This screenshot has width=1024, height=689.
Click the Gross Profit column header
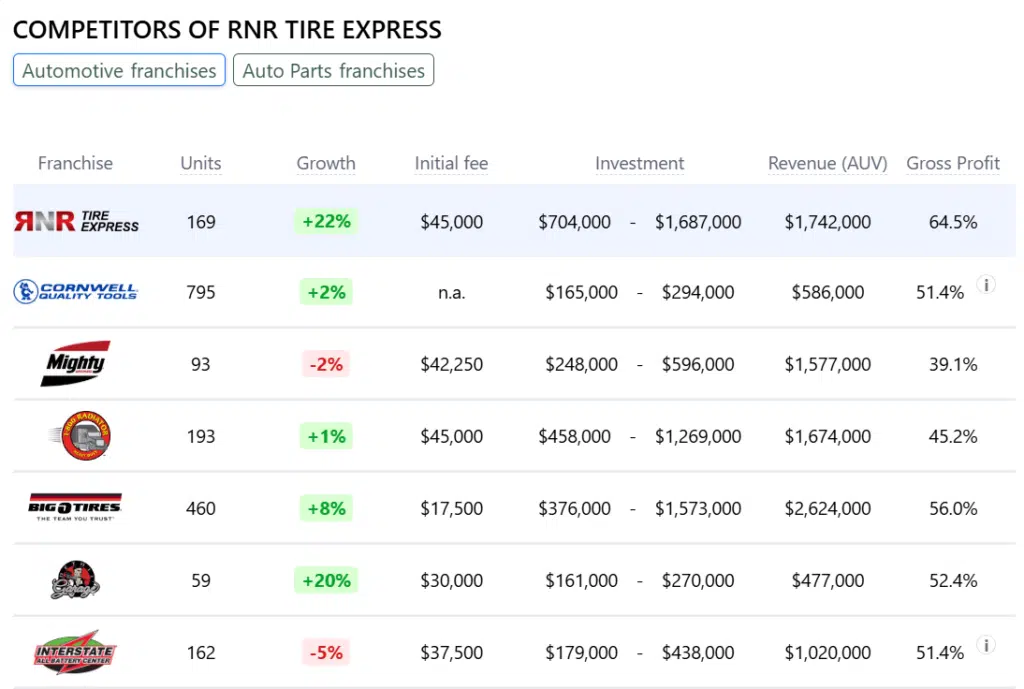(952, 163)
